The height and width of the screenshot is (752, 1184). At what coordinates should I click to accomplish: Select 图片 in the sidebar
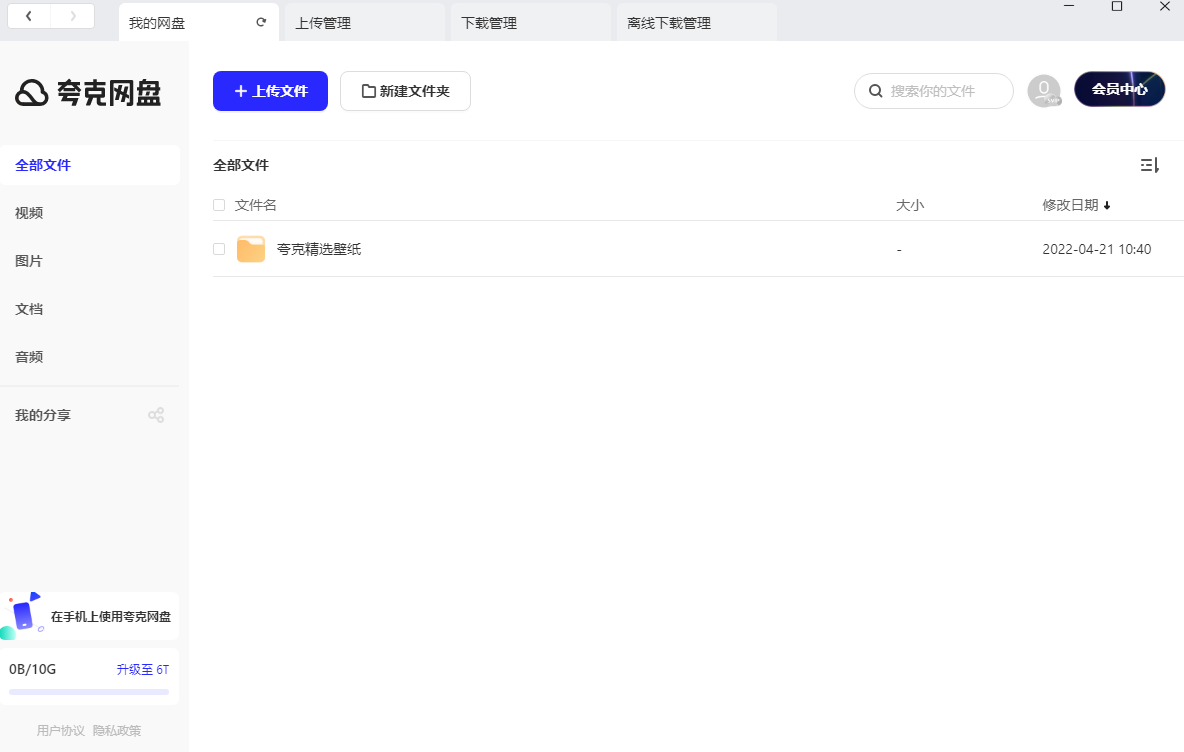(28, 260)
